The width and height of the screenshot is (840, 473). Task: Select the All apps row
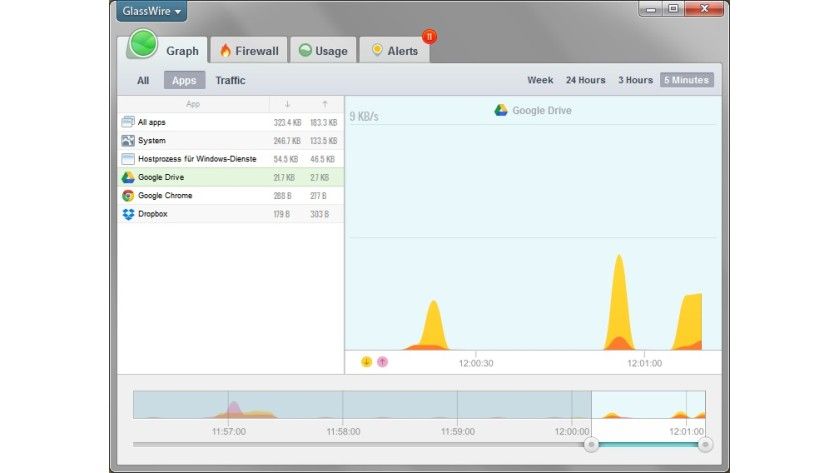230,122
